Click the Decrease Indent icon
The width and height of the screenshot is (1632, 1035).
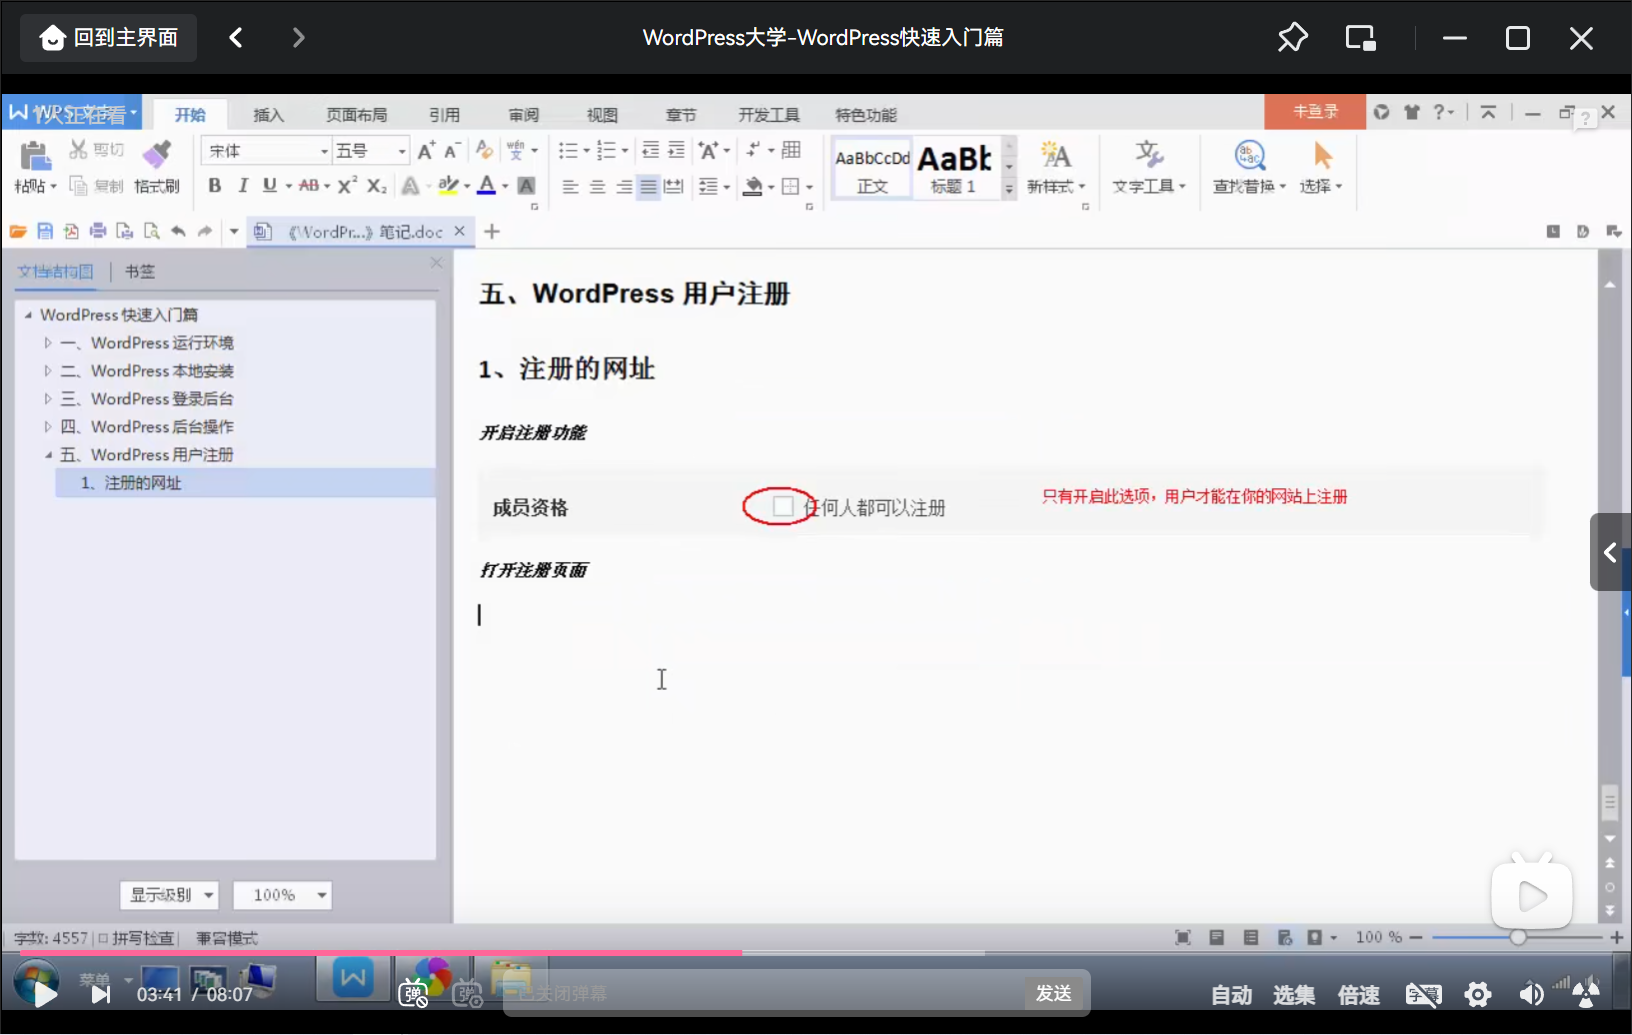point(650,150)
